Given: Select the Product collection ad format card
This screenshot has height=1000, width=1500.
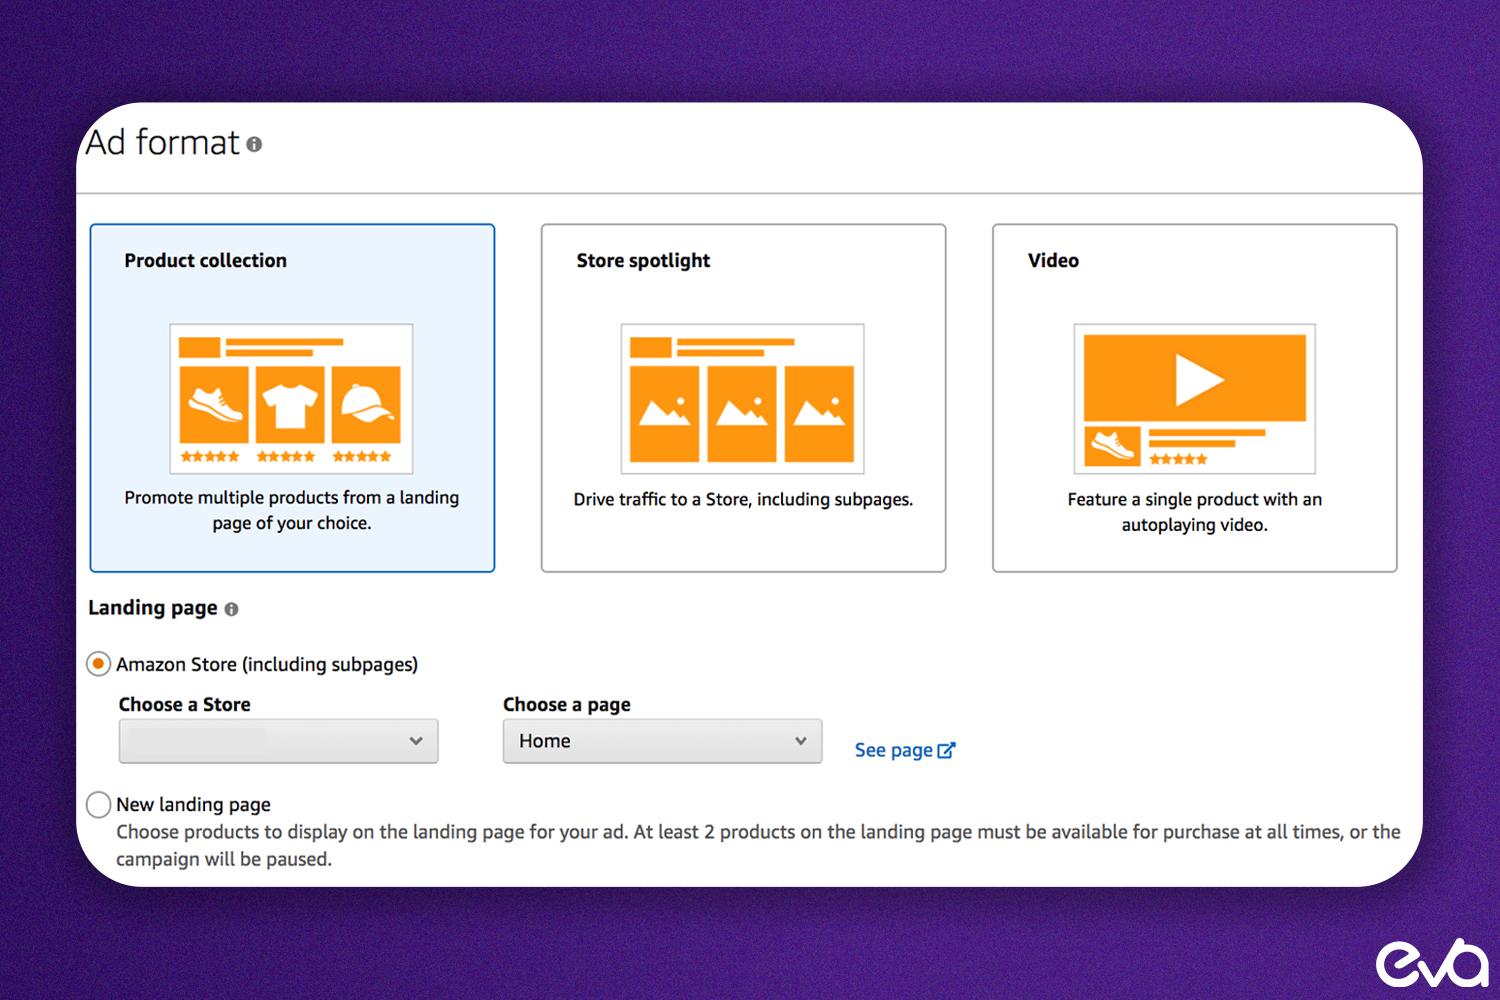Looking at the screenshot, I should (292, 398).
